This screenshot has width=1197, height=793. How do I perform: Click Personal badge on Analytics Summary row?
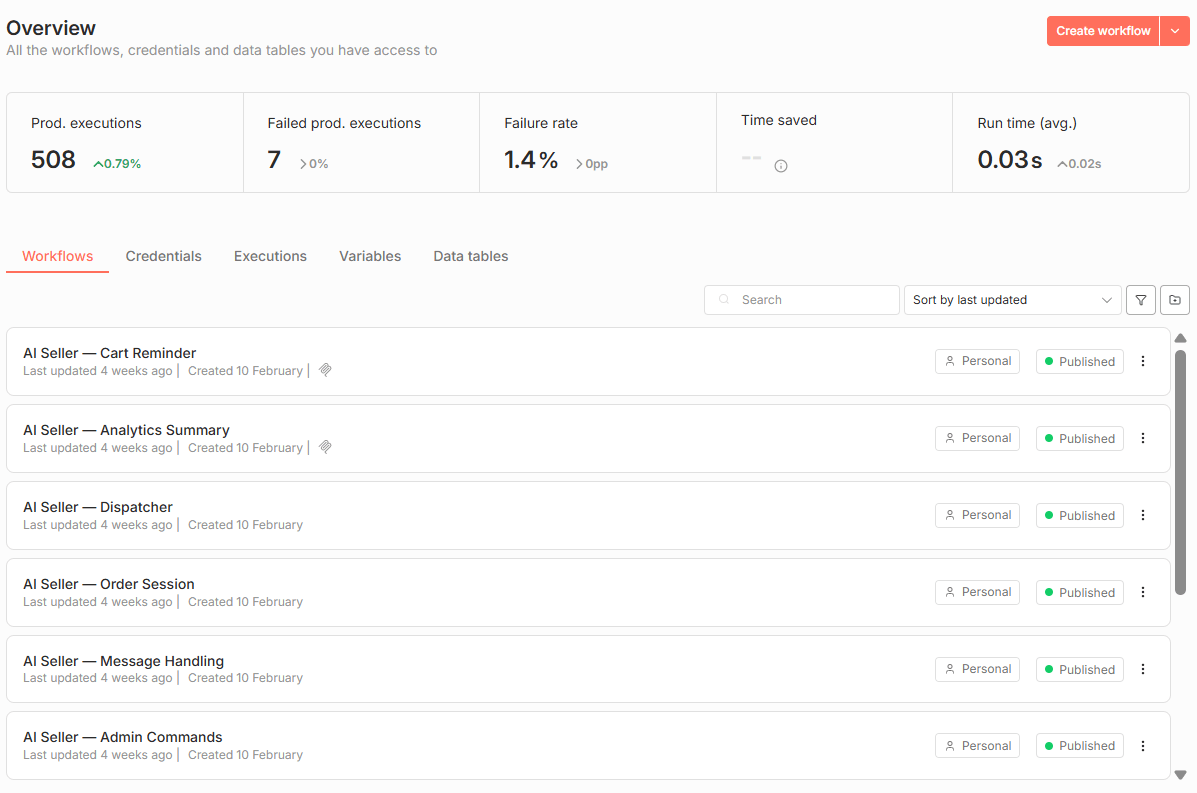coord(977,438)
